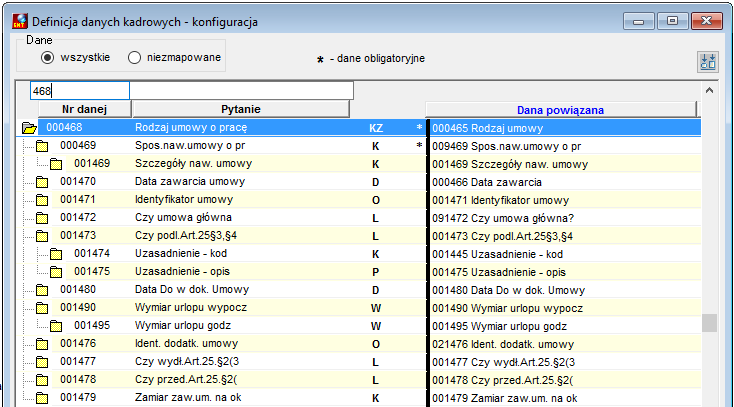Click folder icon of row 001475

[x=56, y=272]
